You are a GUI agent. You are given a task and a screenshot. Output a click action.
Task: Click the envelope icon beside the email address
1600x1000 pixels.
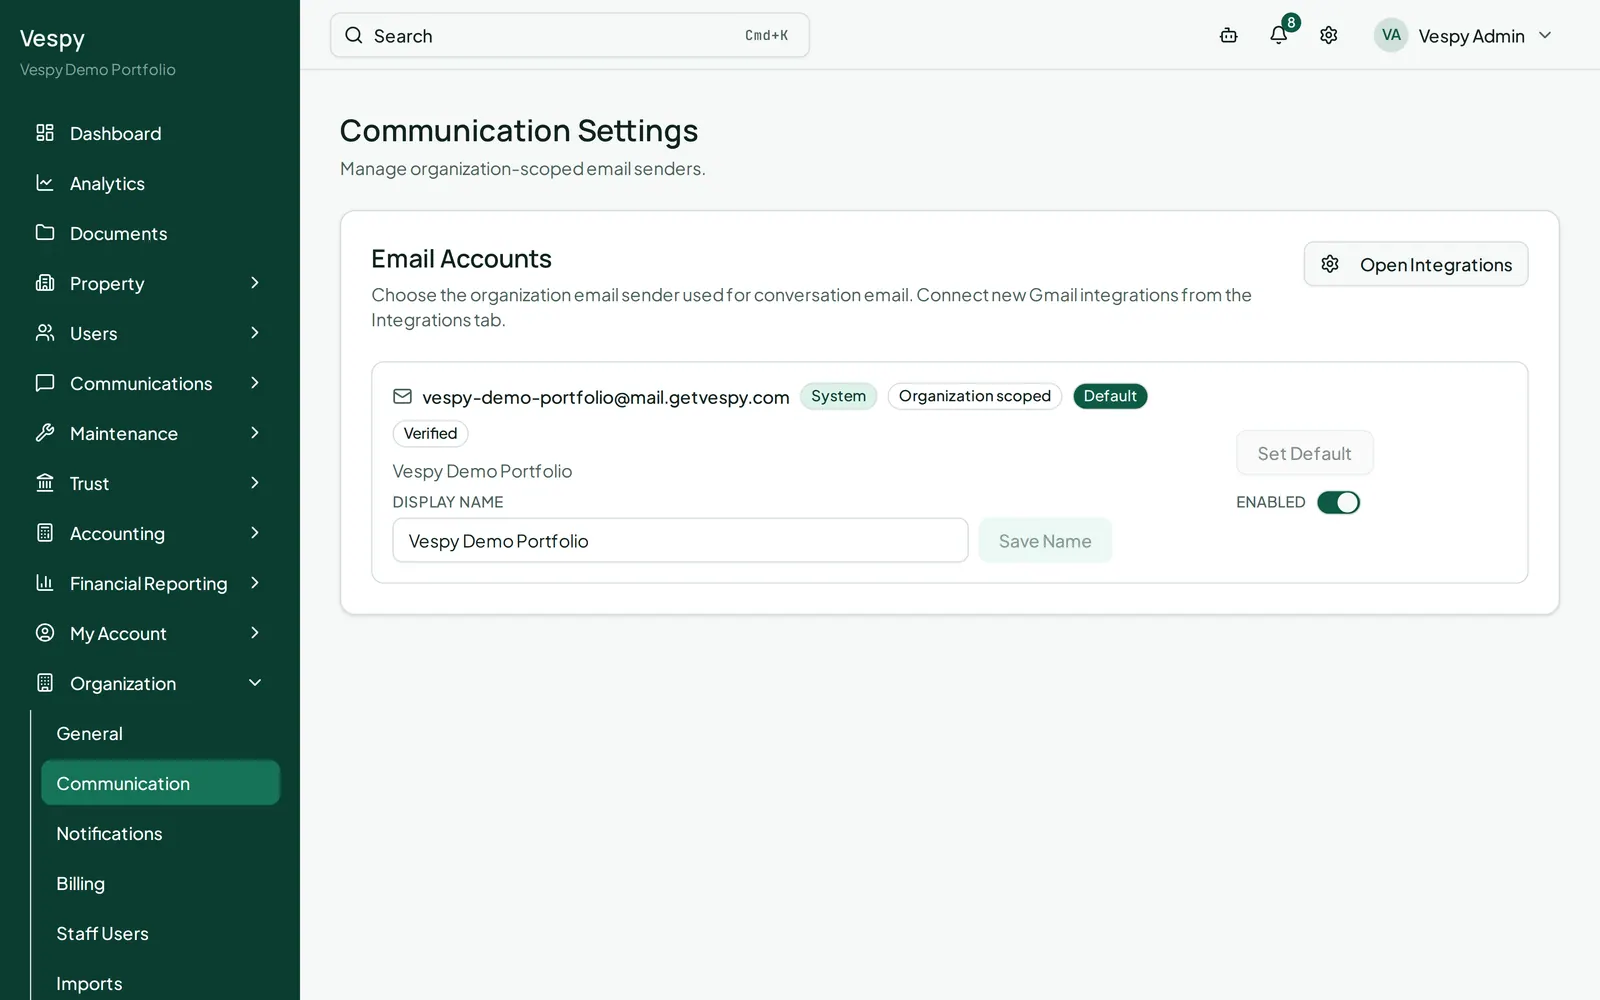click(x=402, y=396)
